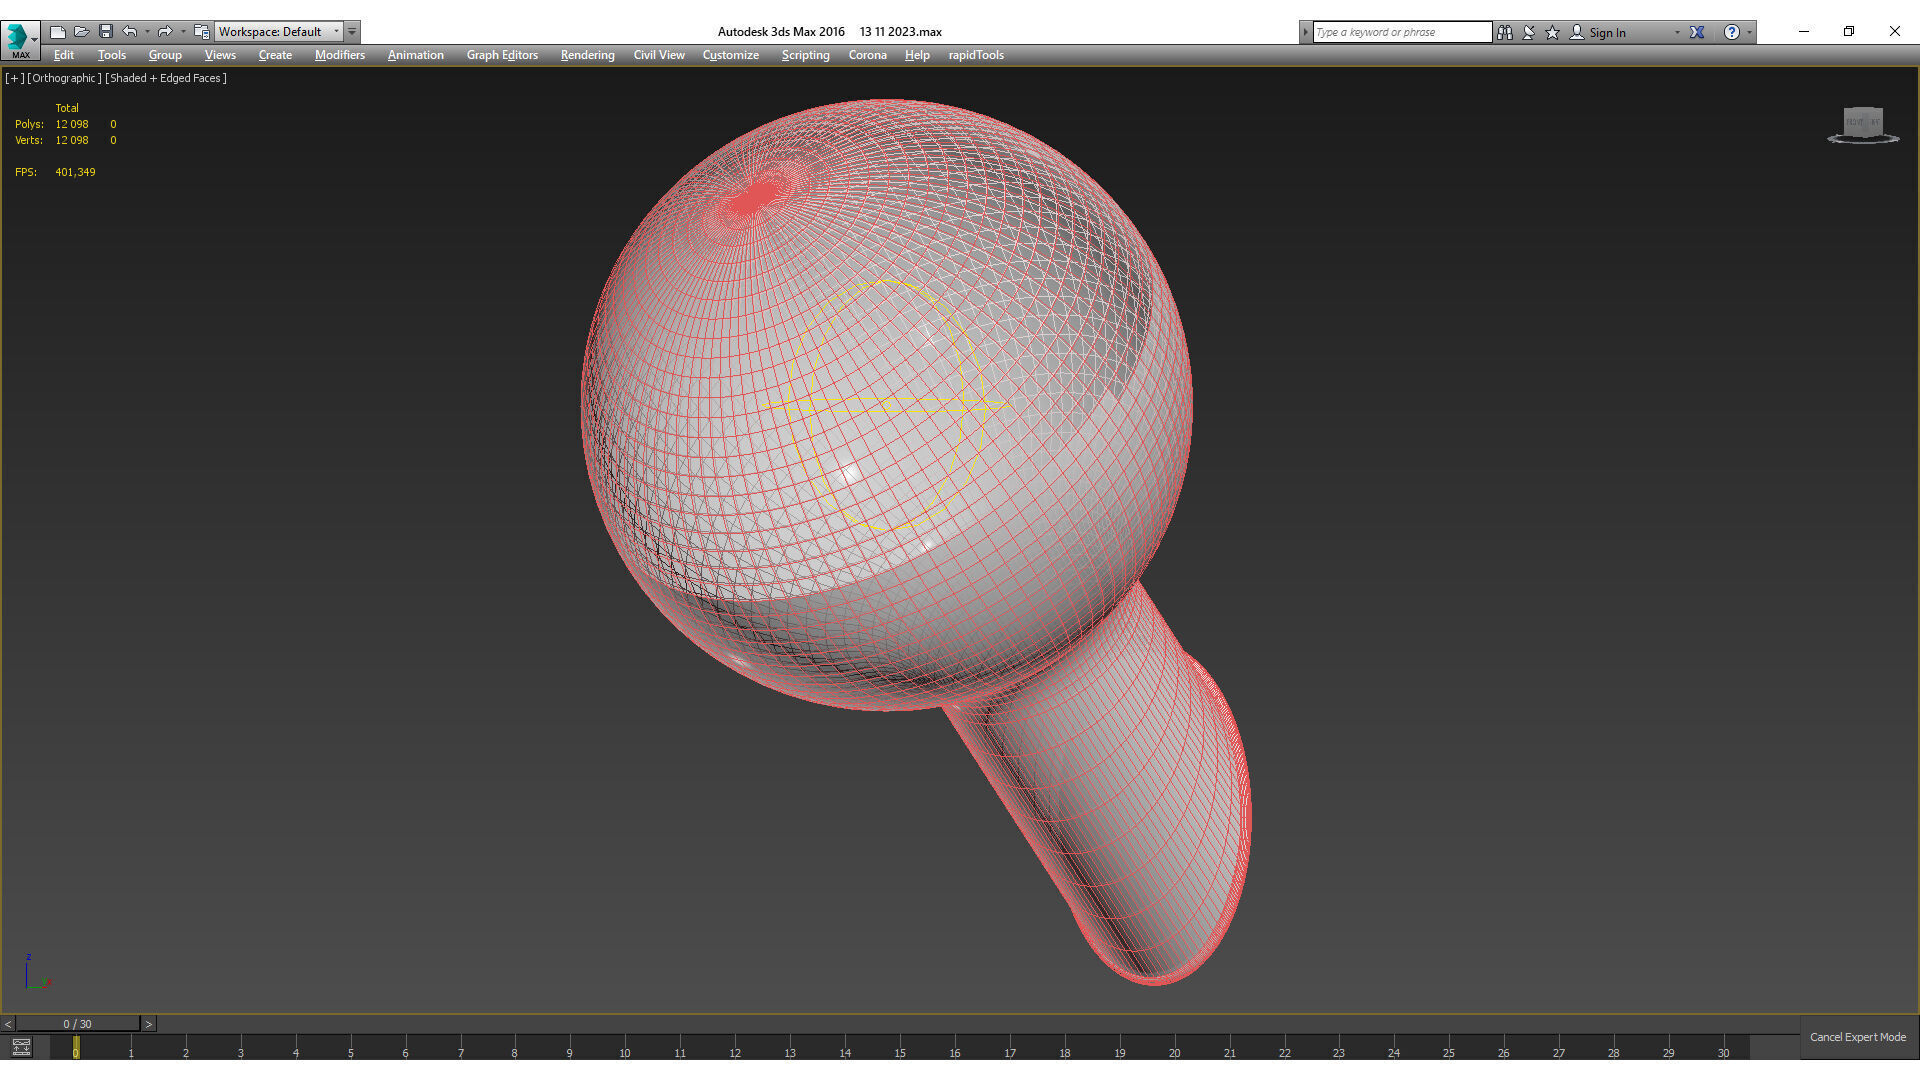Click the time slider showing 0 / 30
The height and width of the screenshot is (1080, 1920).
pyautogui.click(x=77, y=1024)
